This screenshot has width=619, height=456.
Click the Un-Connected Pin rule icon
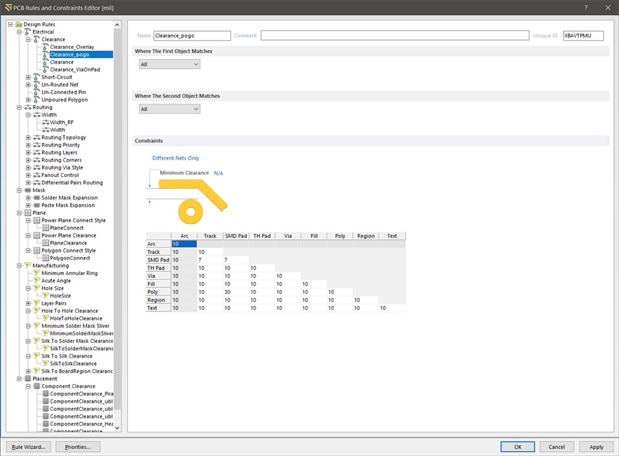[37, 92]
